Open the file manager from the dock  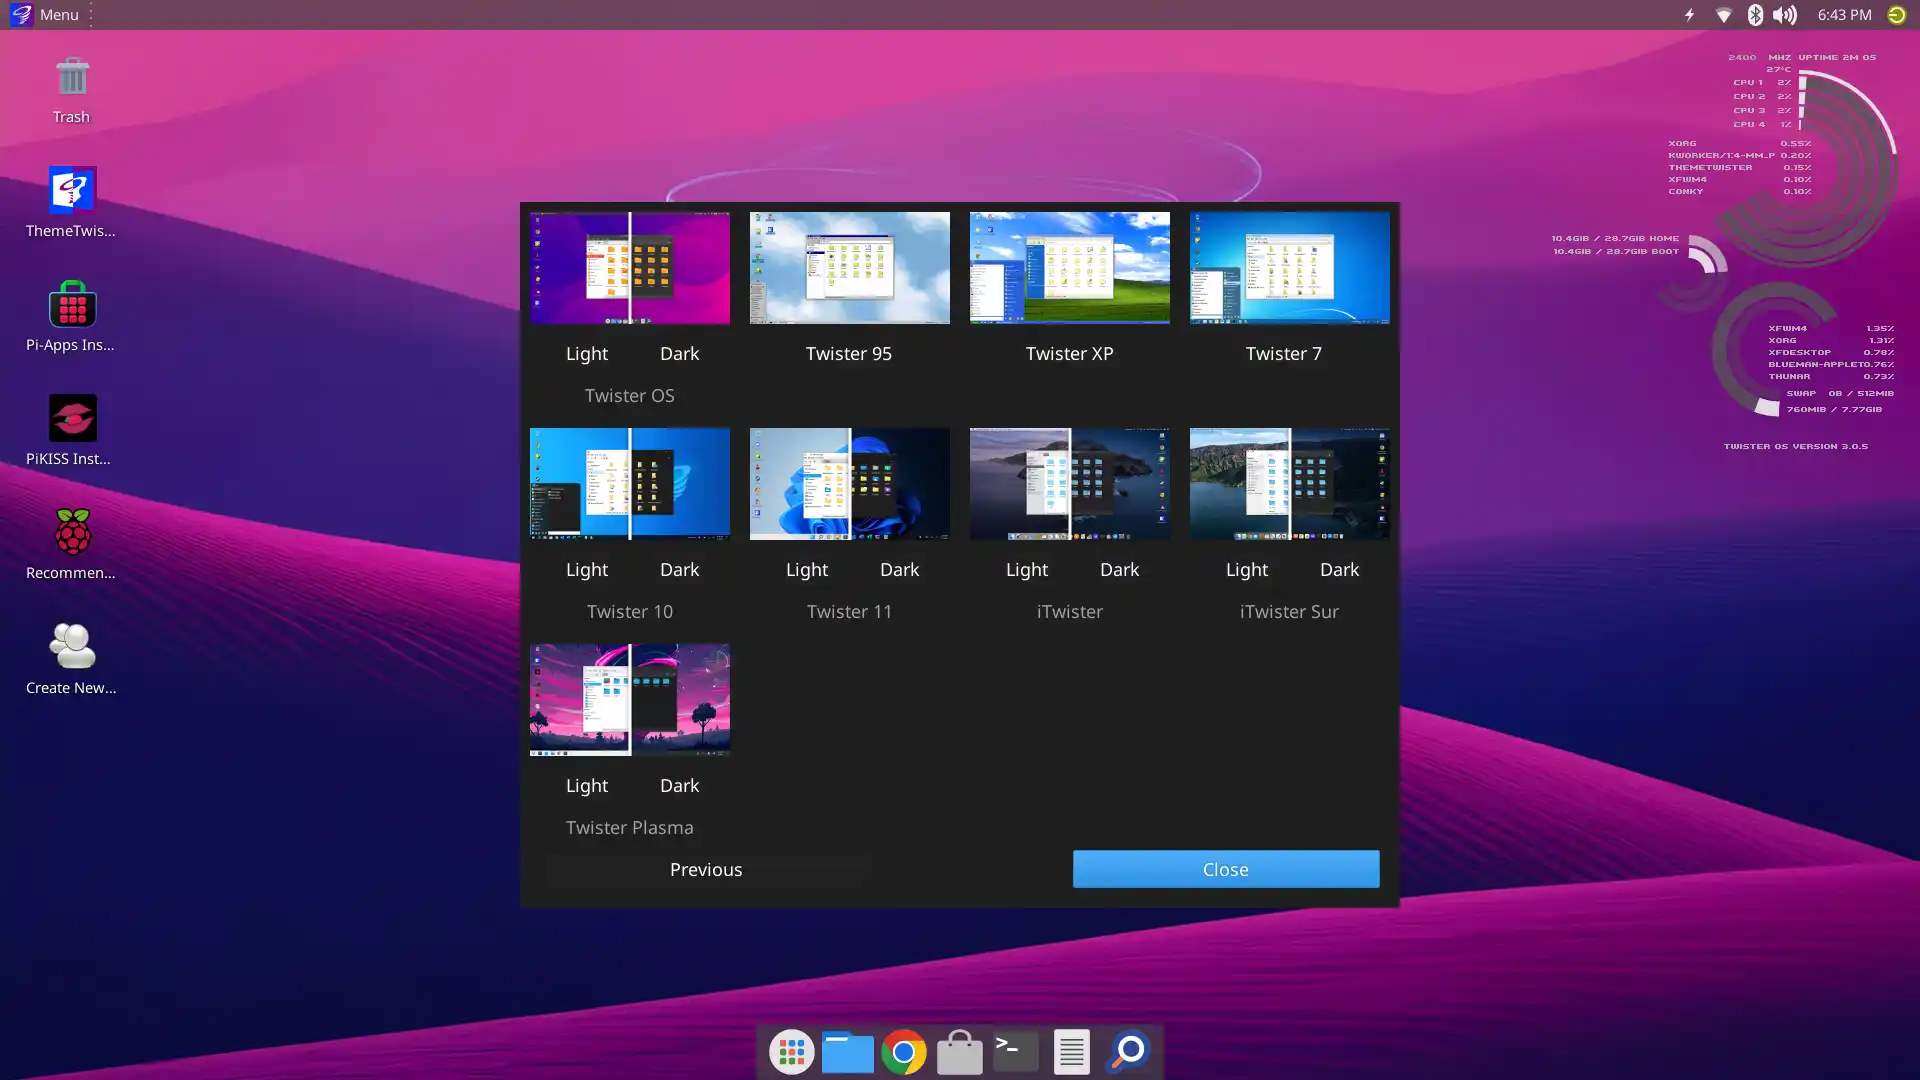tap(847, 1051)
